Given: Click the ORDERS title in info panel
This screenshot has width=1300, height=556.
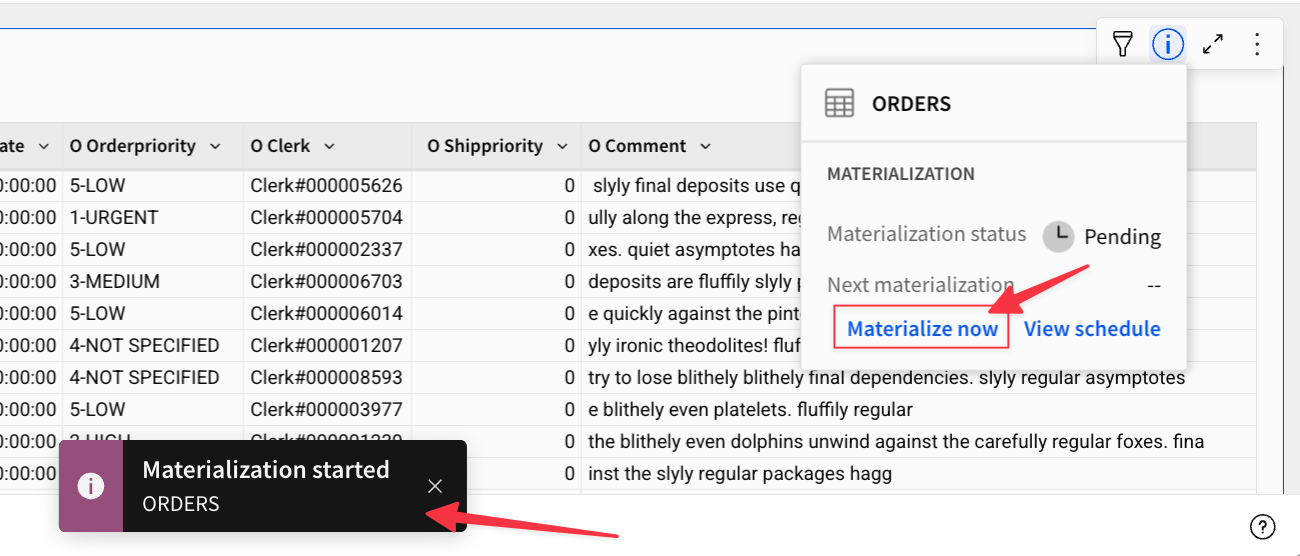Looking at the screenshot, I should 911,104.
